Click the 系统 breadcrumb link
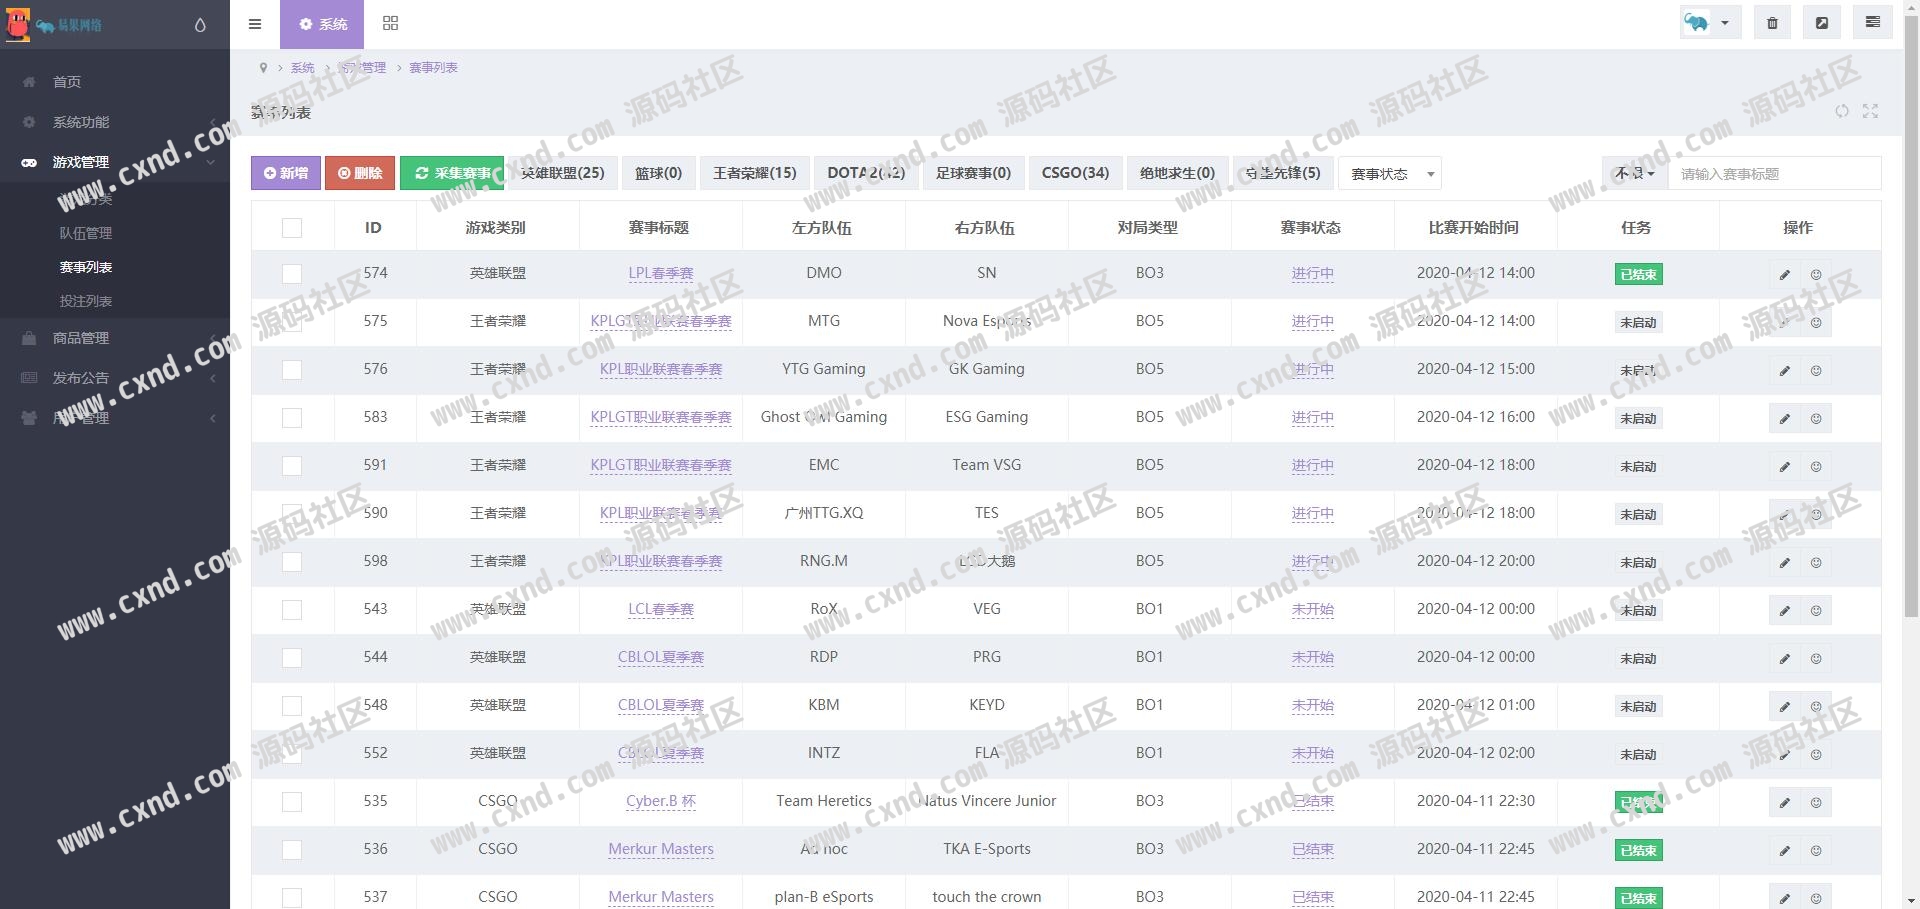This screenshot has width=1920, height=909. click(x=302, y=68)
